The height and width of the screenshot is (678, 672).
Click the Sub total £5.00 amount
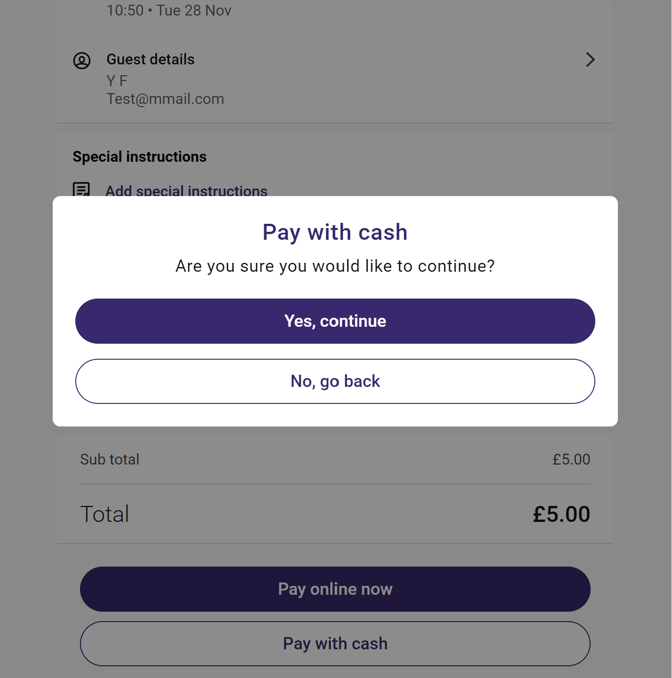tap(571, 459)
